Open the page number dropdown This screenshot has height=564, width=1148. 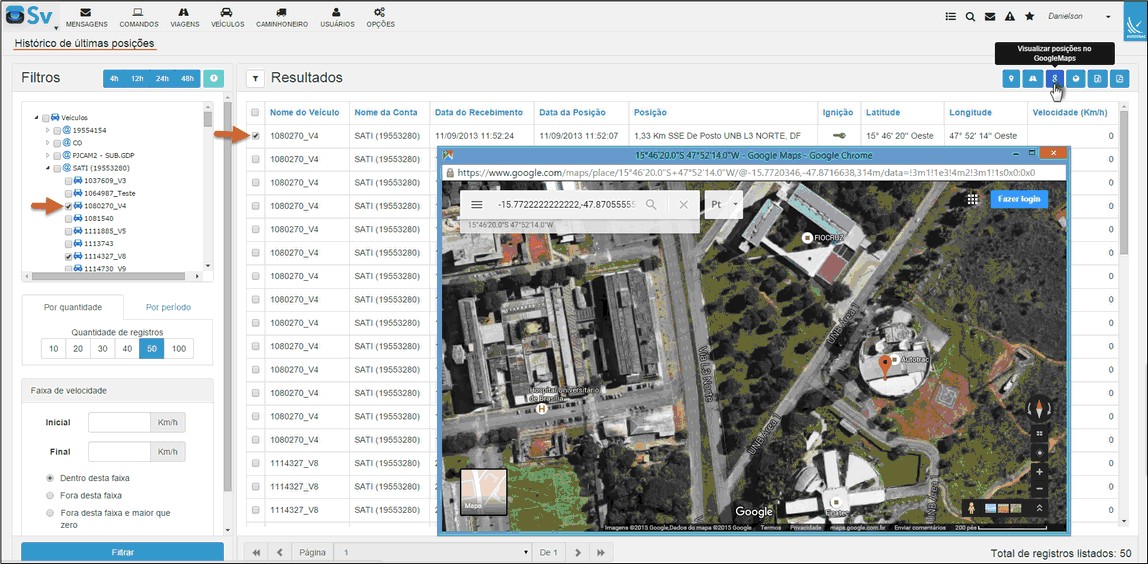coord(434,552)
